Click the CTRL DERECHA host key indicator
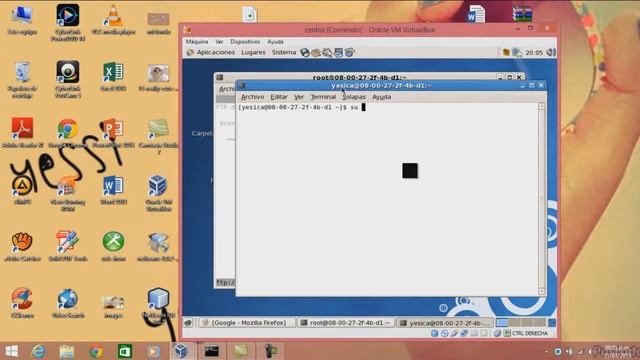The image size is (640, 360). pyautogui.click(x=529, y=333)
